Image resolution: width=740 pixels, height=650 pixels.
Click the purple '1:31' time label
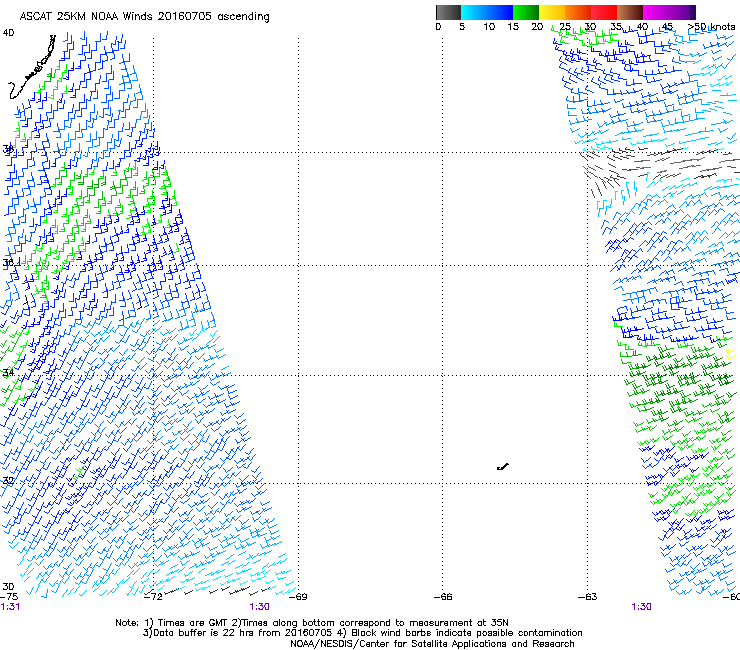coord(10,607)
